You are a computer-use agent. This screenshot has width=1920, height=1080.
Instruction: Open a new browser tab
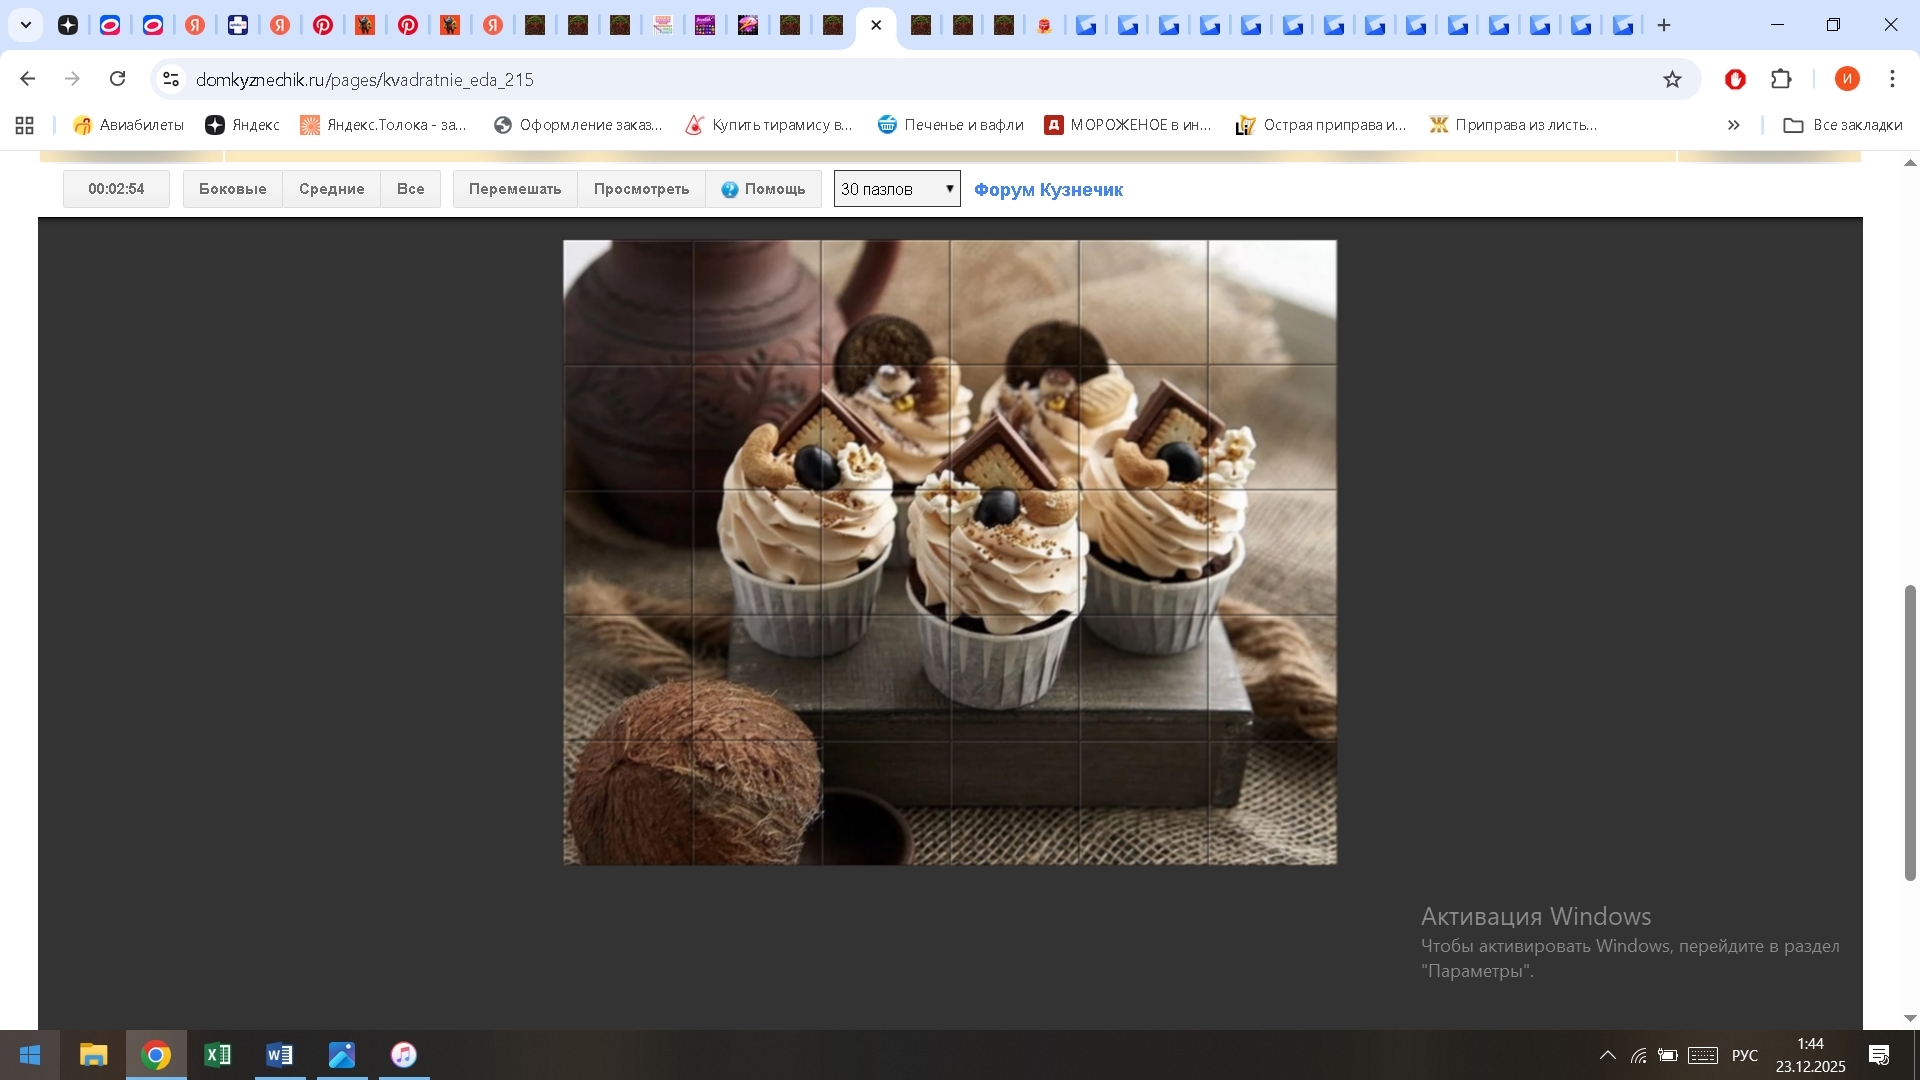tap(1664, 25)
